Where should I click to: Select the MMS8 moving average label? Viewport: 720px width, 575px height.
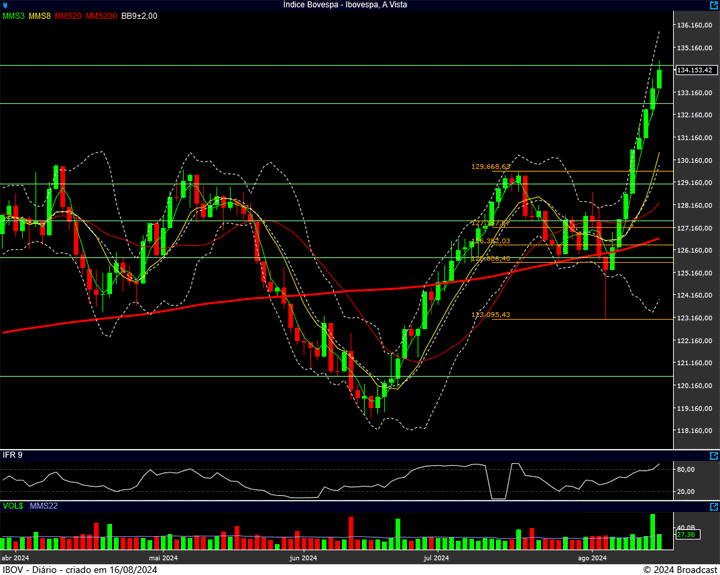[40, 16]
